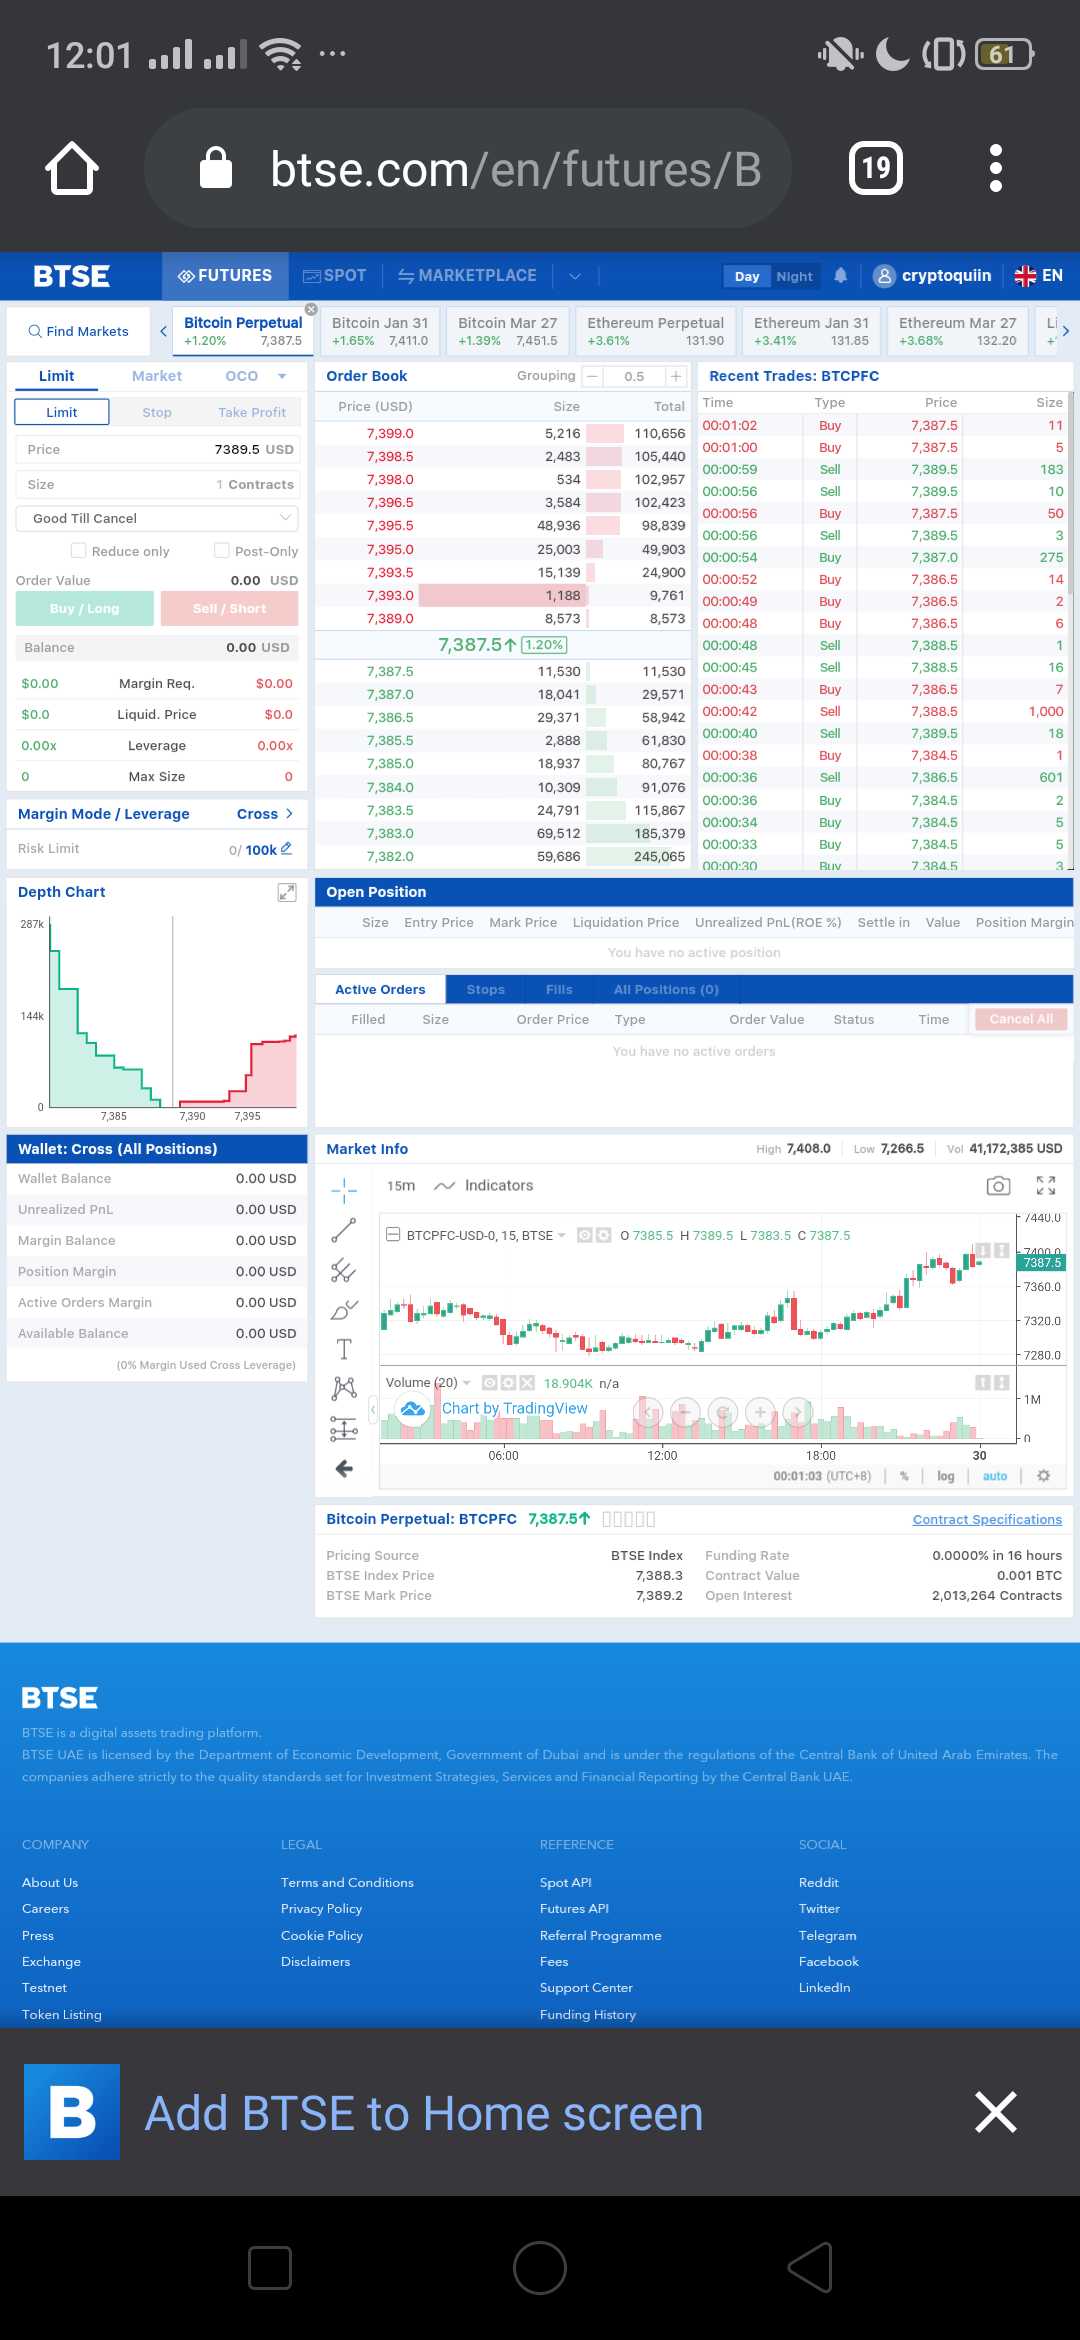Screen dimensions: 1080x2340
Task: Click the browser URL address bar
Action: point(468,168)
